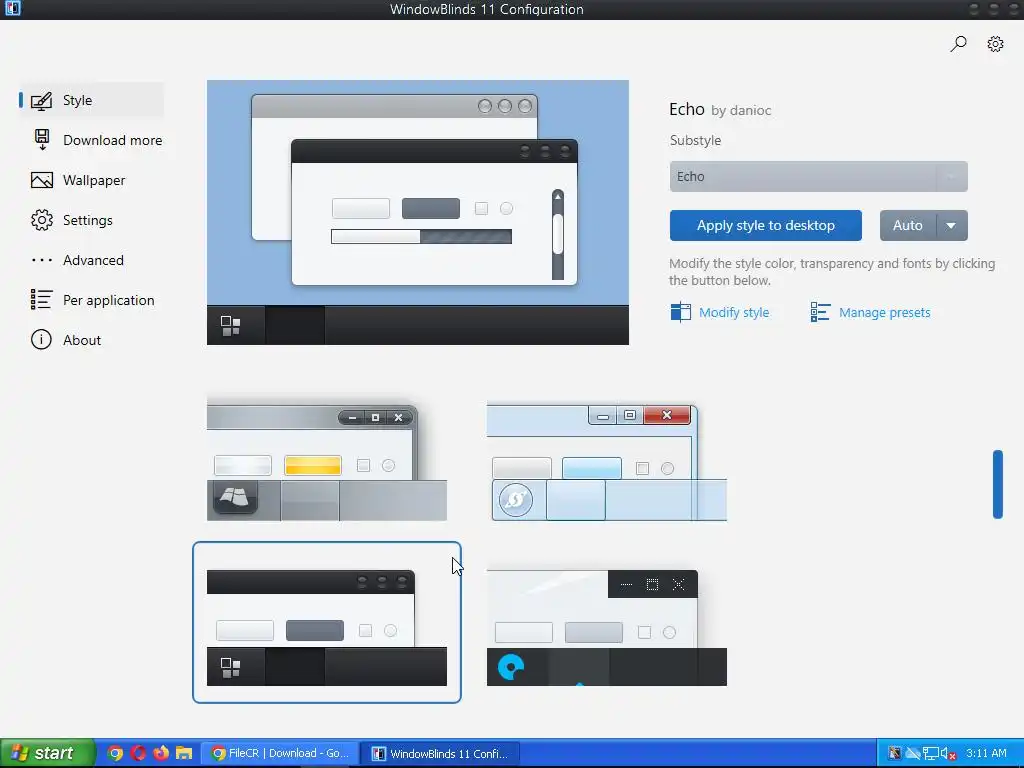Click the muted volume tray icon

tap(949, 754)
